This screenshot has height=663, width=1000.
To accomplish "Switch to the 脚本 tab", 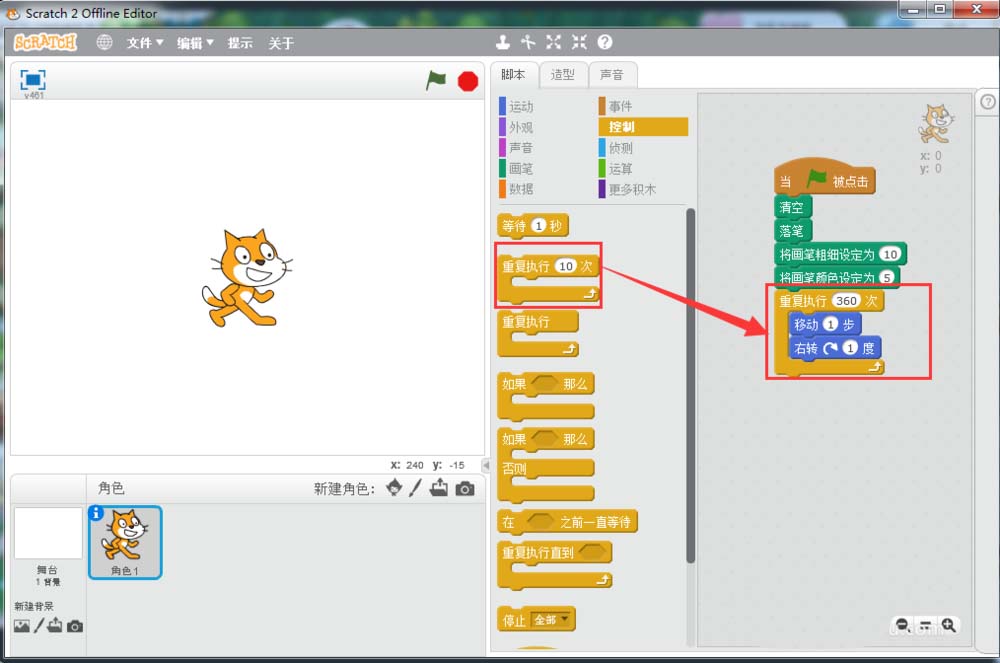I will click(513, 75).
